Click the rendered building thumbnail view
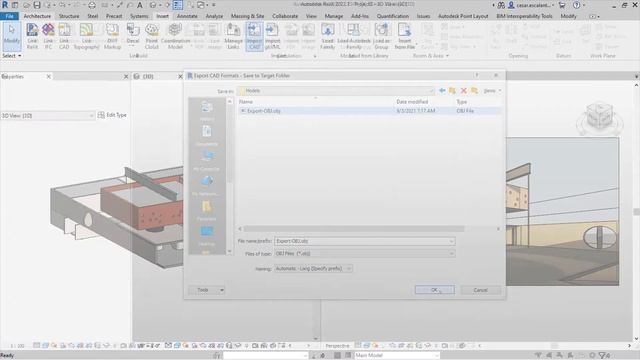The image size is (640, 360). tap(562, 211)
